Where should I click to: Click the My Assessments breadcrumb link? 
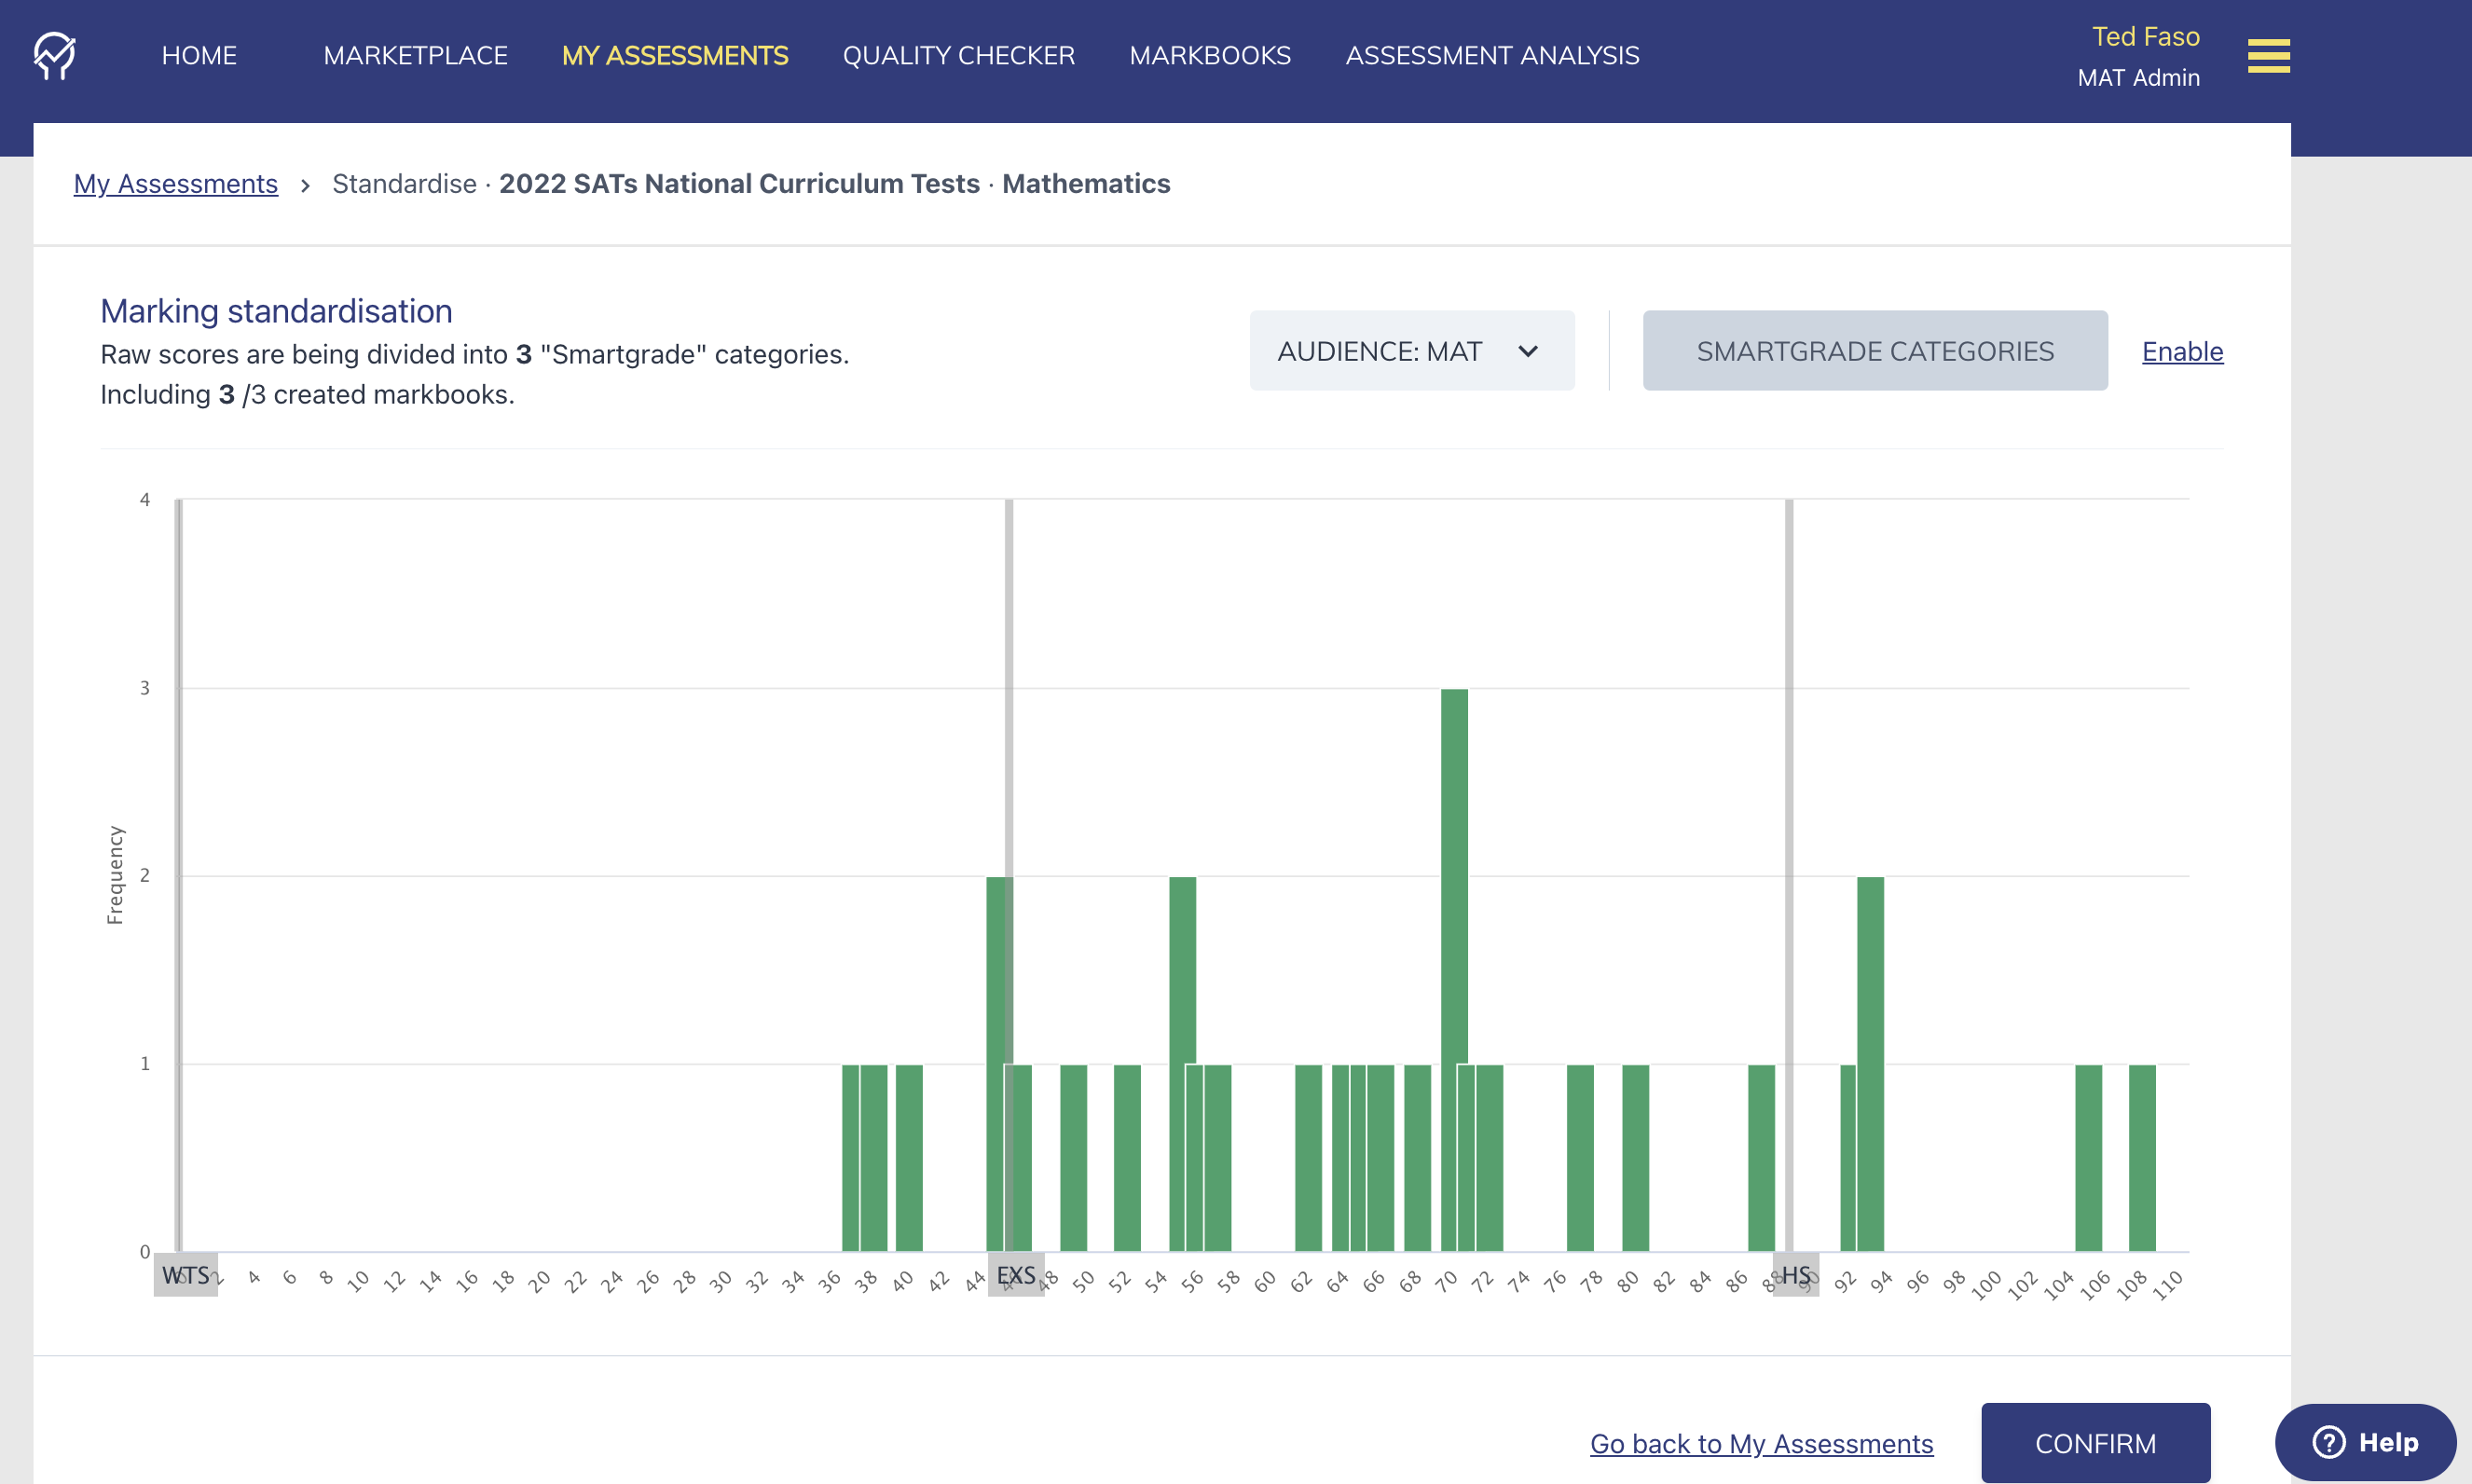176,184
